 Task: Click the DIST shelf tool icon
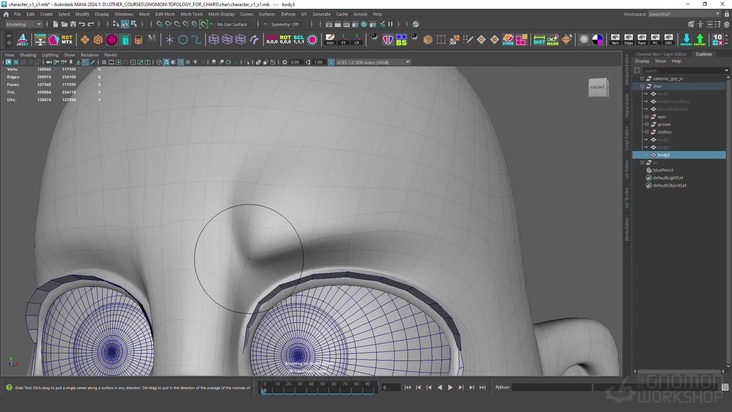[539, 39]
